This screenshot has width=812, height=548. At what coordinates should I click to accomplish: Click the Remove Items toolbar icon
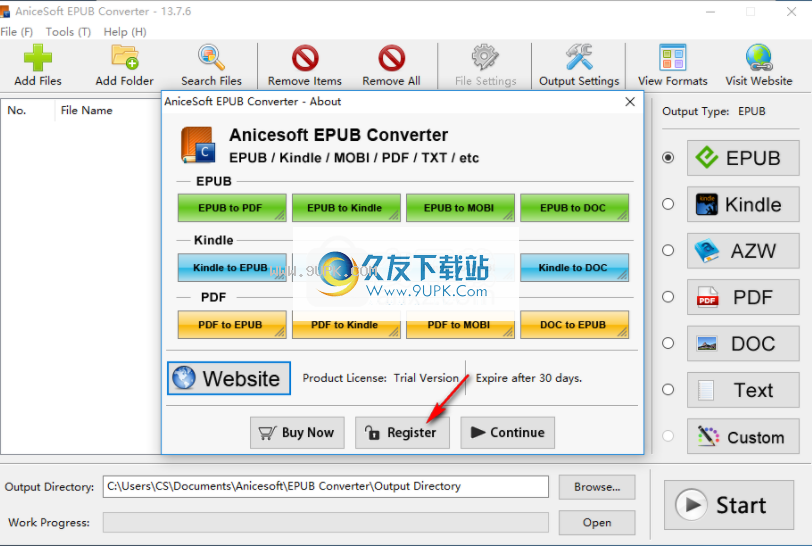pos(305,57)
